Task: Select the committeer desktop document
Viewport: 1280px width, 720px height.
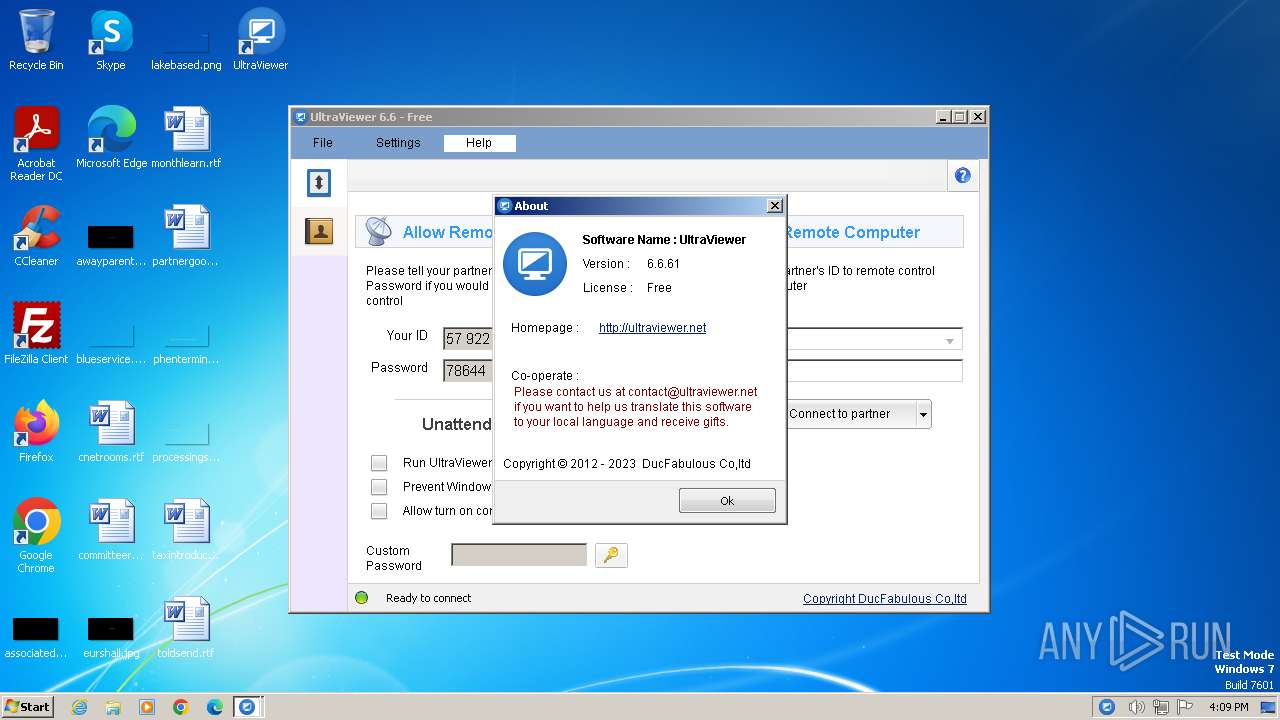Action: [111, 530]
